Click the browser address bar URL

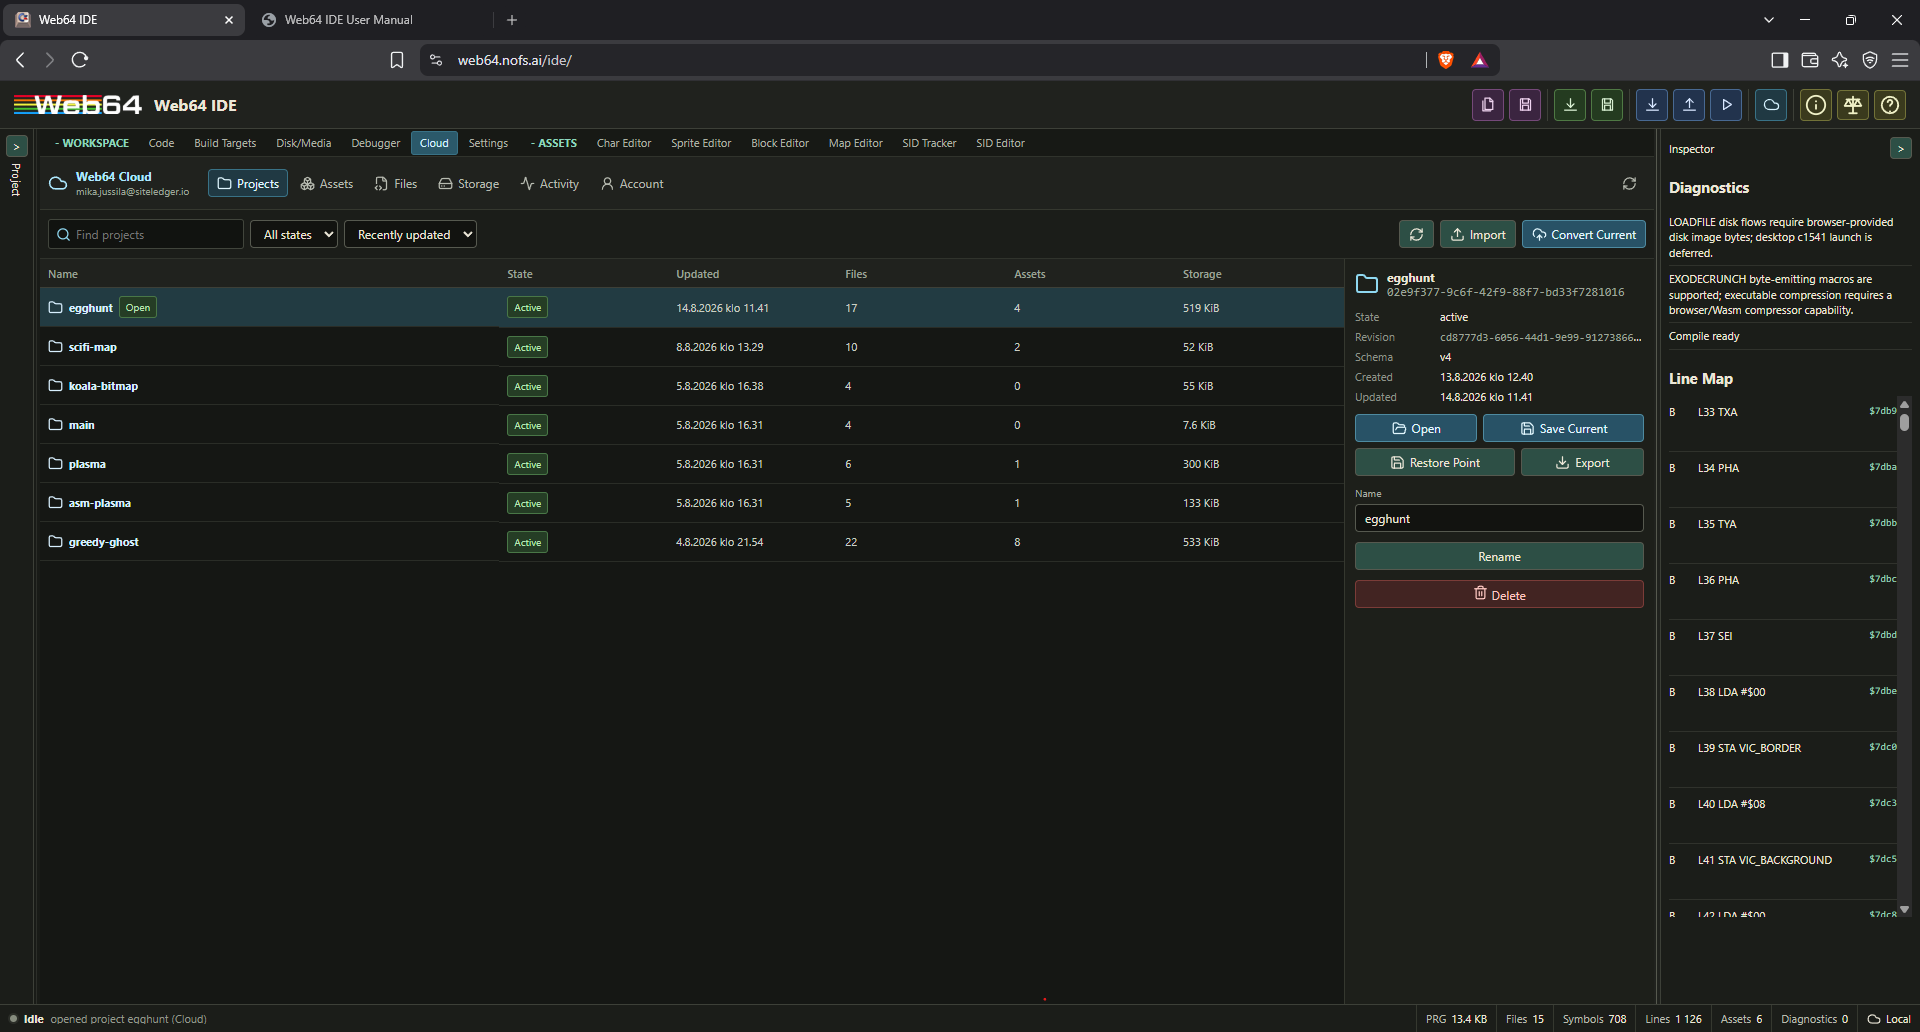pyautogui.click(x=514, y=60)
